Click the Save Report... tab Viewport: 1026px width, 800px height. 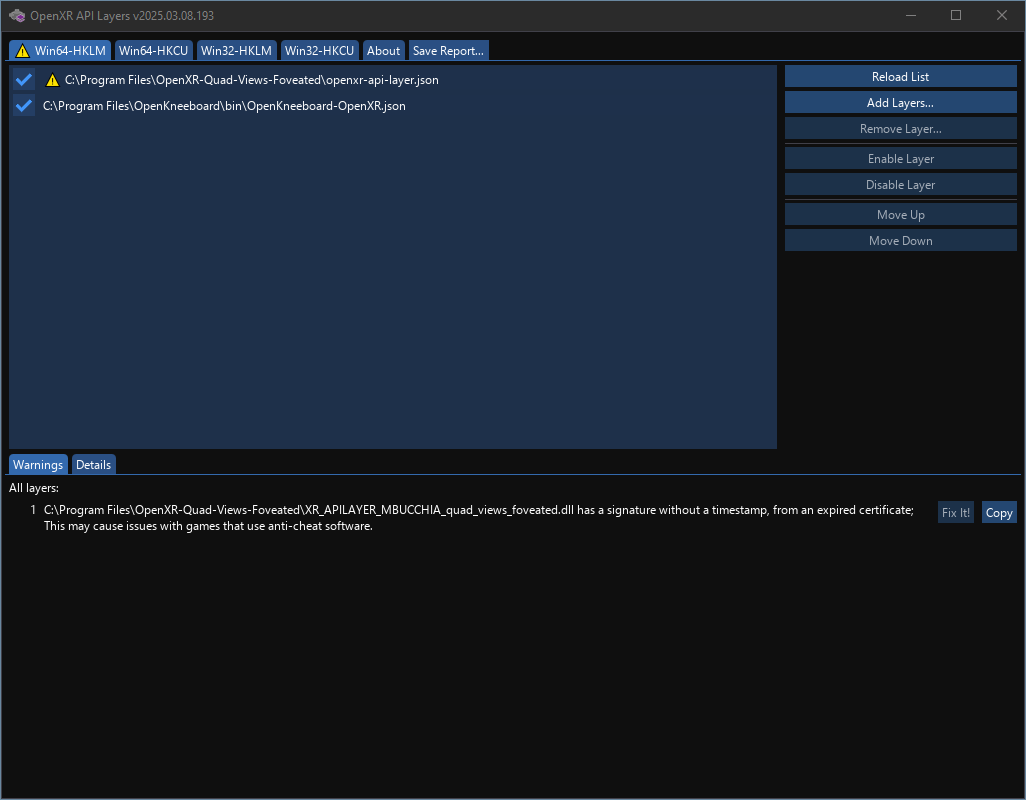(448, 50)
